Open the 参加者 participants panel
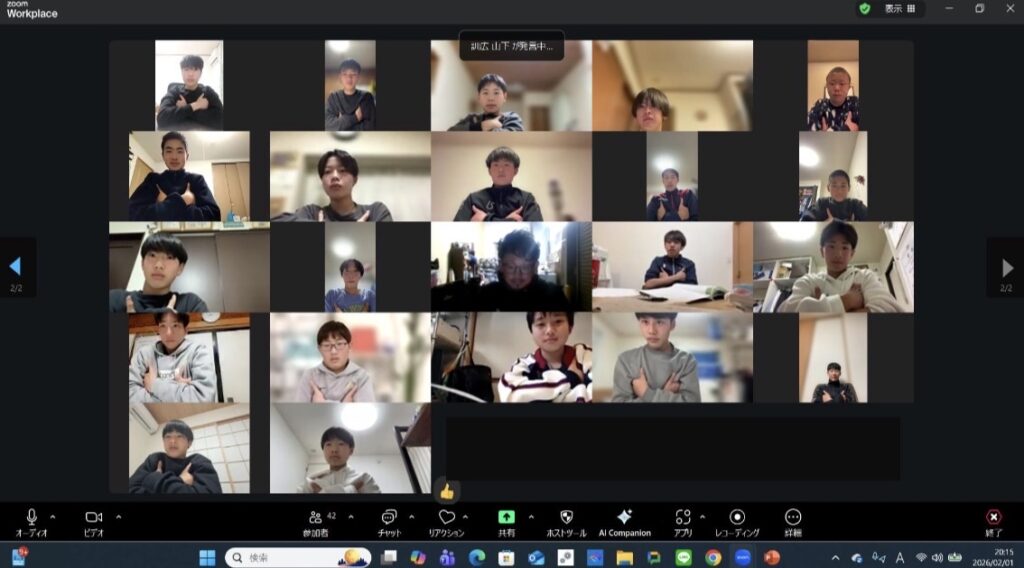1024x568 pixels. click(x=316, y=518)
